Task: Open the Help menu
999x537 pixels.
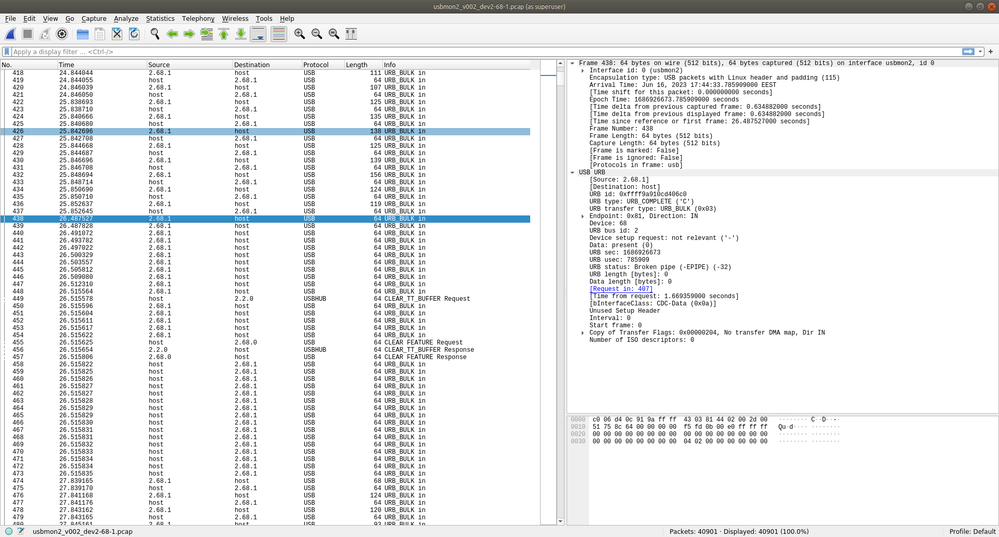Action: (287, 18)
